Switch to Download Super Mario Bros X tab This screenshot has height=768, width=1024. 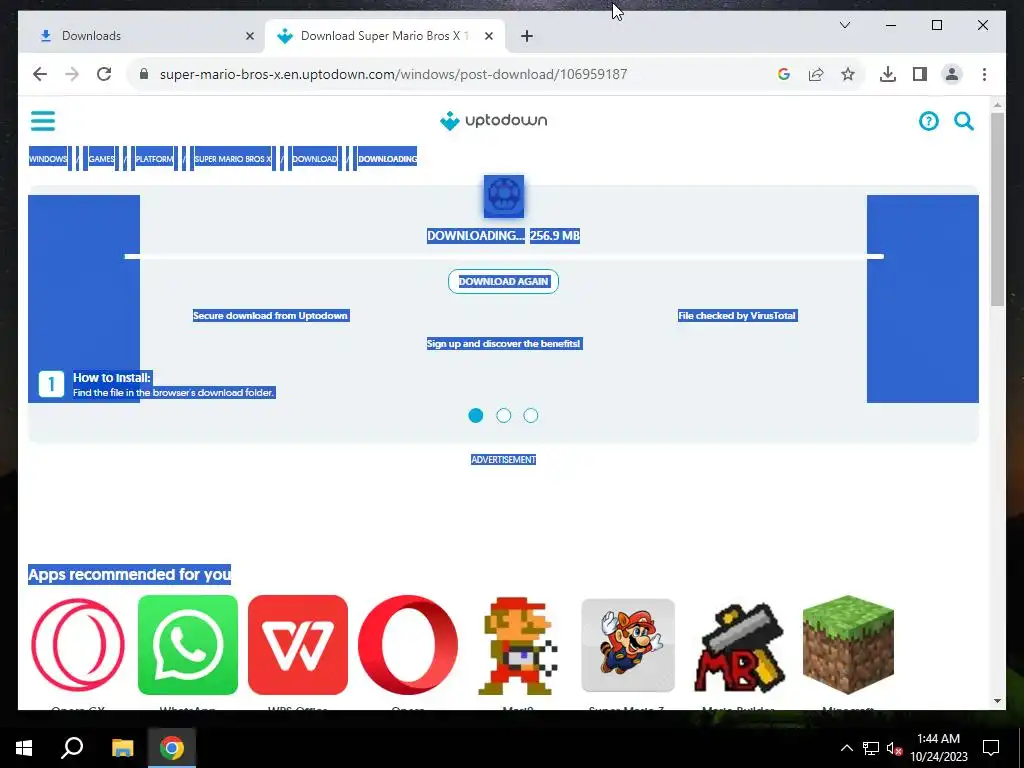pyautogui.click(x=385, y=36)
